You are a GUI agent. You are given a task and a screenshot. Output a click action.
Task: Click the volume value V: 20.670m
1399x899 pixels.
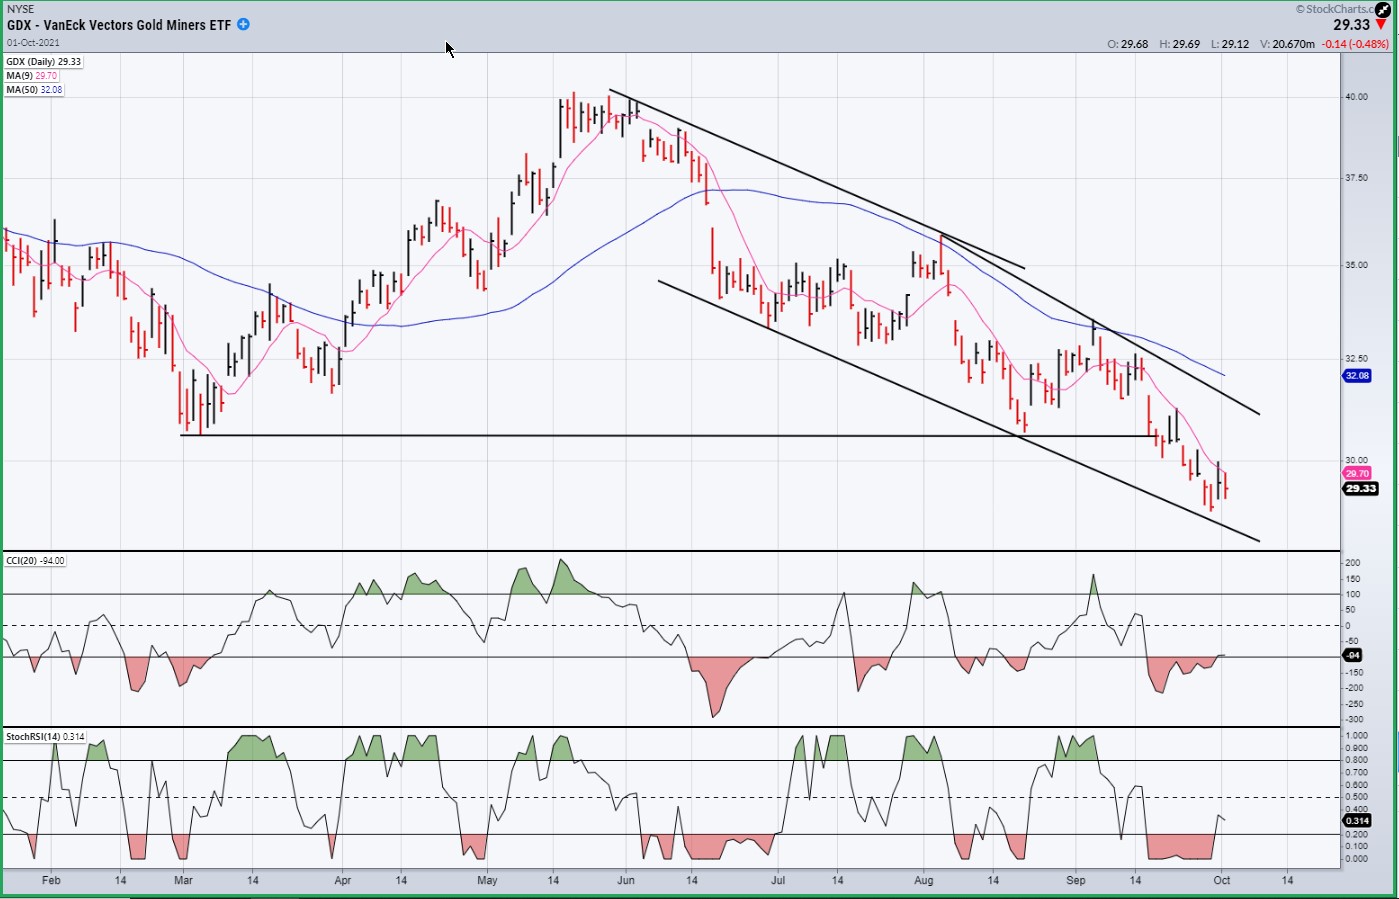pos(1287,44)
